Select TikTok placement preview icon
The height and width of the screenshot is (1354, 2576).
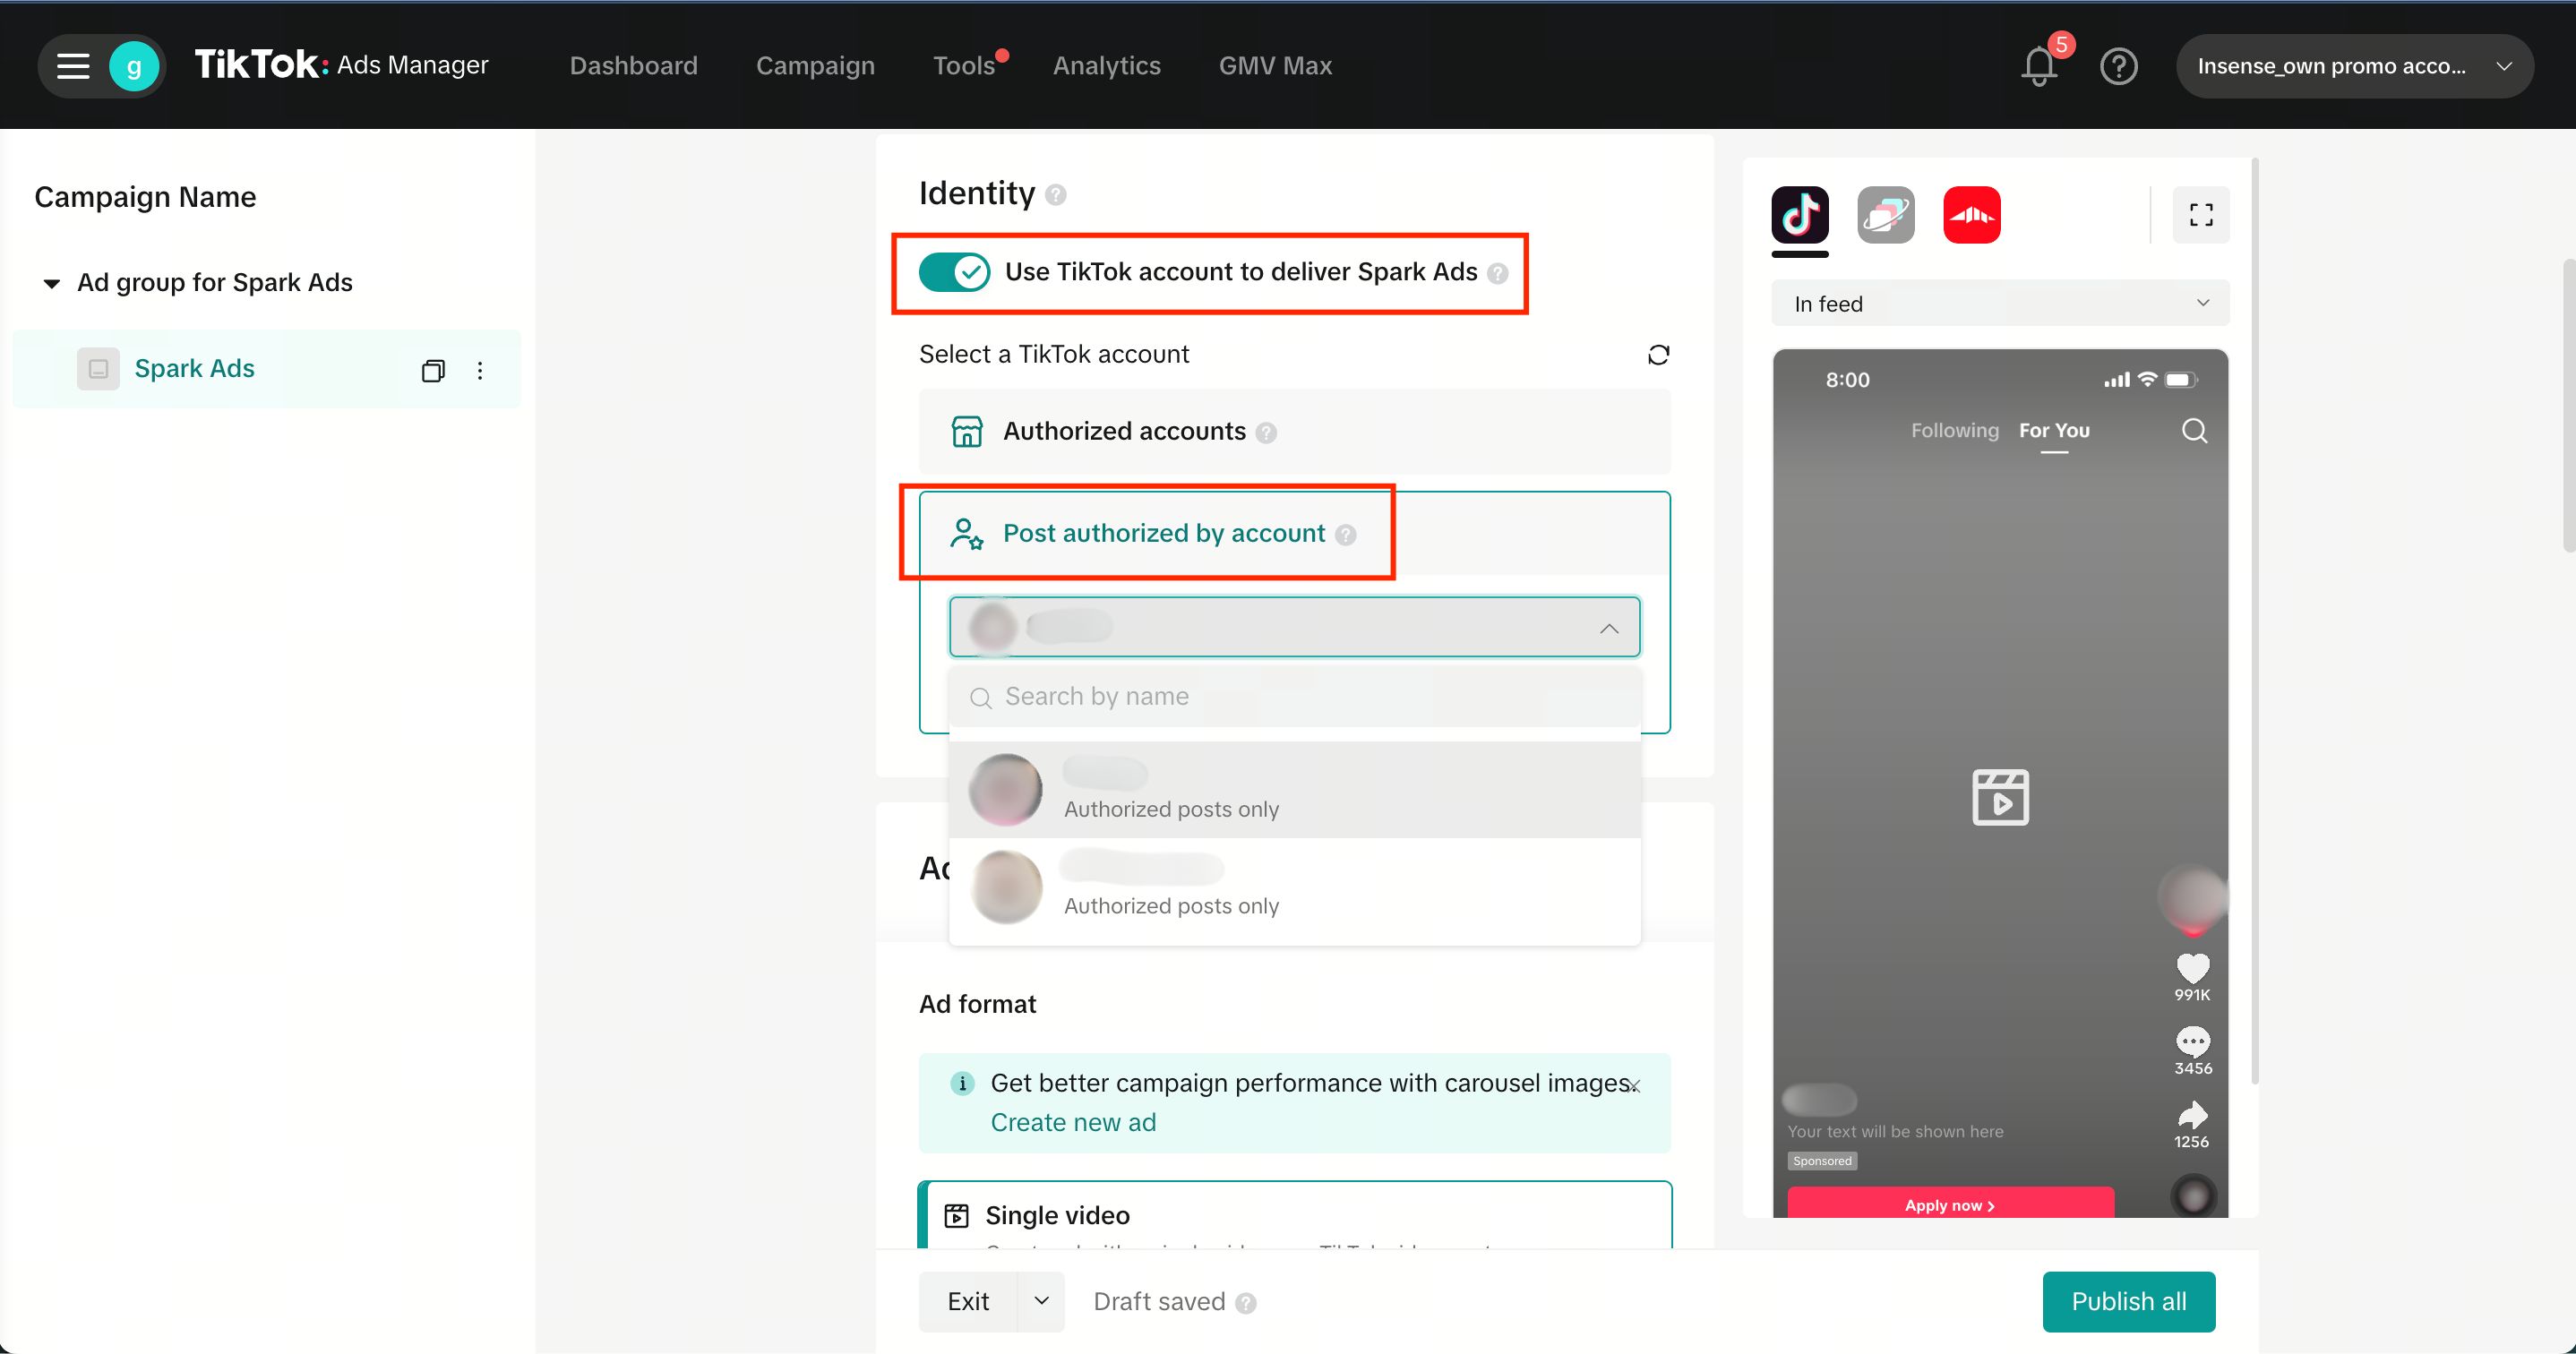pyautogui.click(x=1800, y=214)
